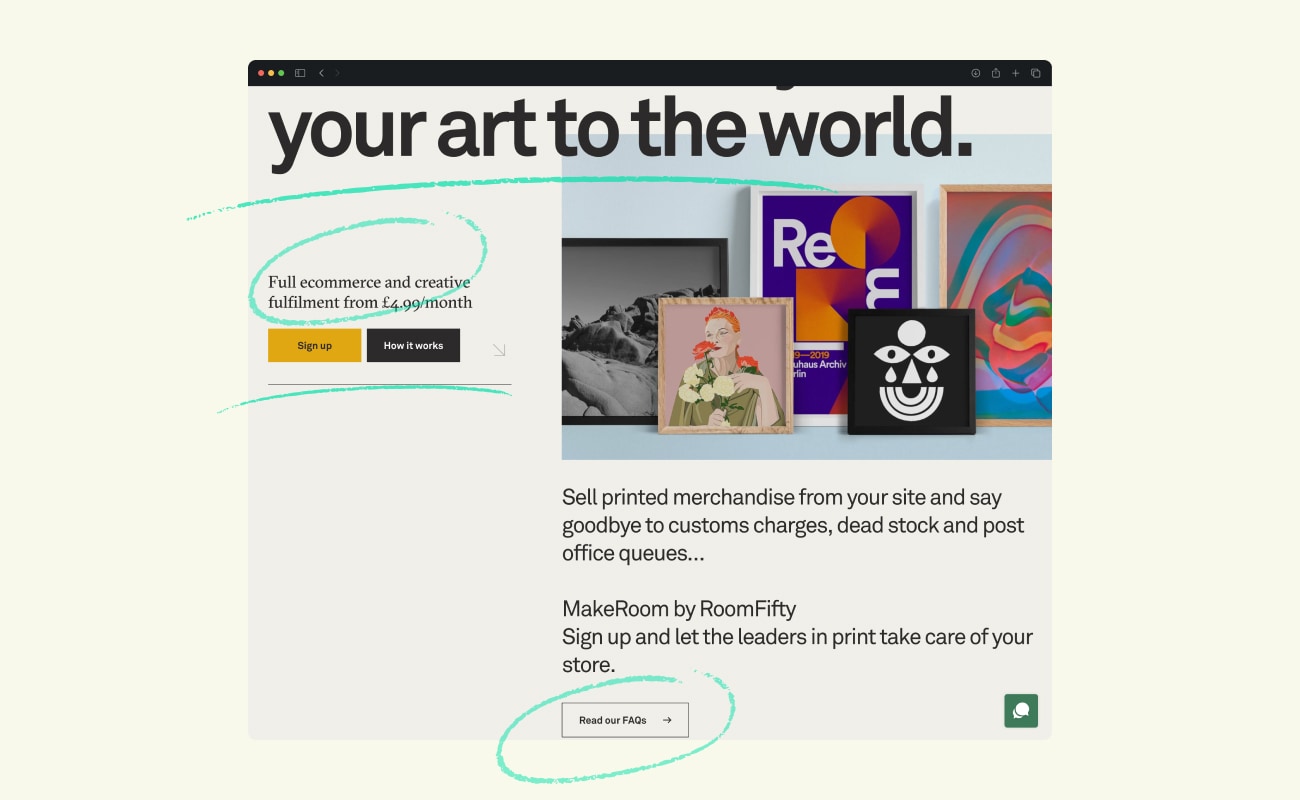Screen dimensions: 1300x800
Task: Open the green chat widget icon
Action: tap(1021, 711)
